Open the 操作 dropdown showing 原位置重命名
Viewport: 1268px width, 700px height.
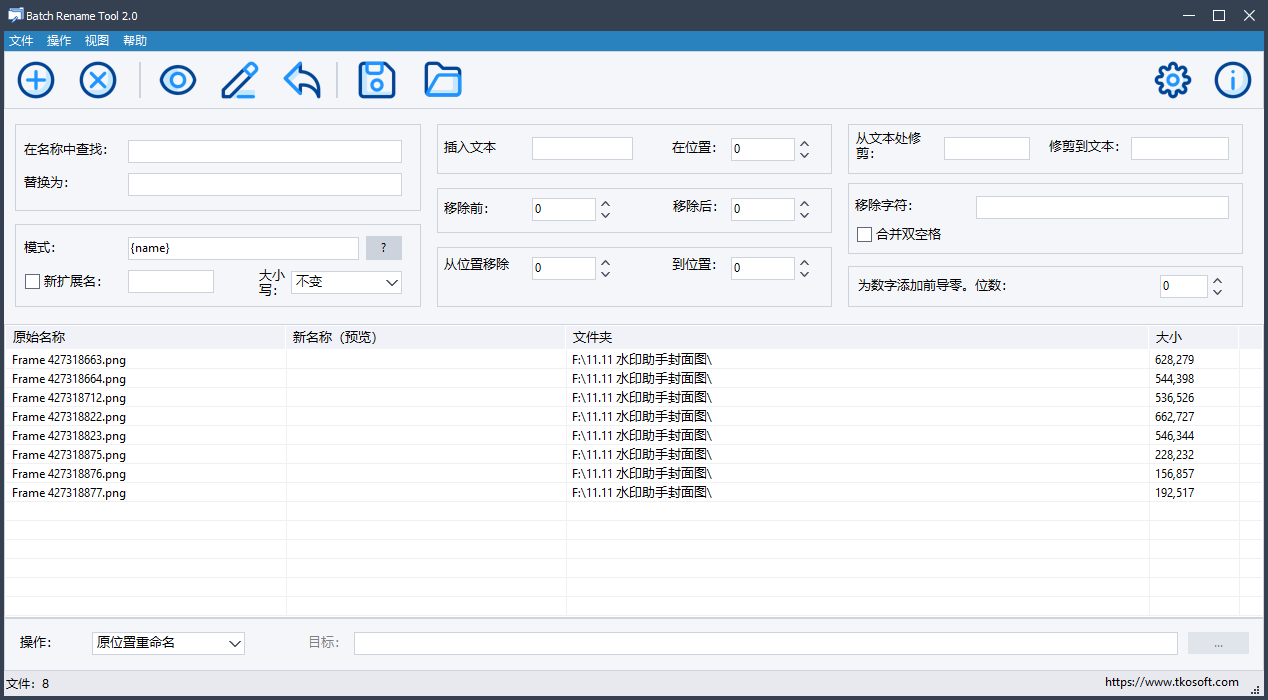click(x=168, y=643)
